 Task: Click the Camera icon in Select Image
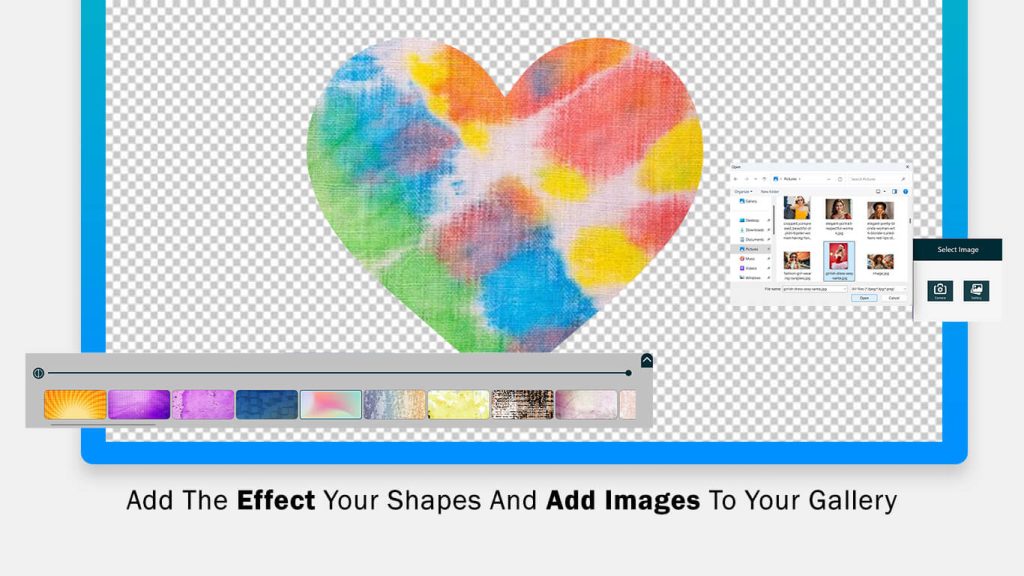point(940,290)
